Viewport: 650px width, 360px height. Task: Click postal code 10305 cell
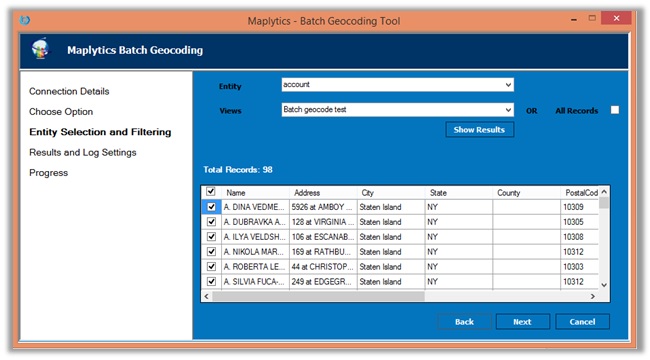(580, 221)
